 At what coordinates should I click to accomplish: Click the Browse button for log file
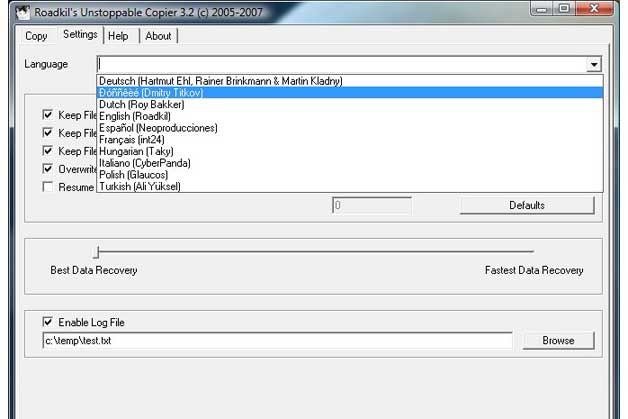point(558,340)
